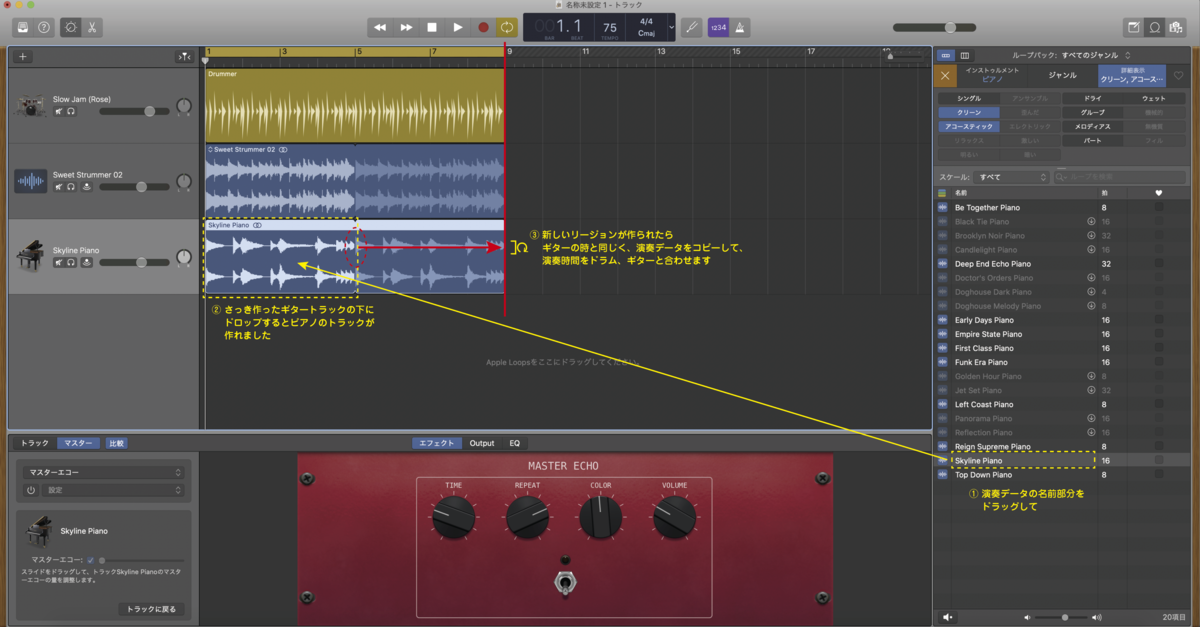Add a new track with plus button
This screenshot has width=1200, height=627.
23,57
